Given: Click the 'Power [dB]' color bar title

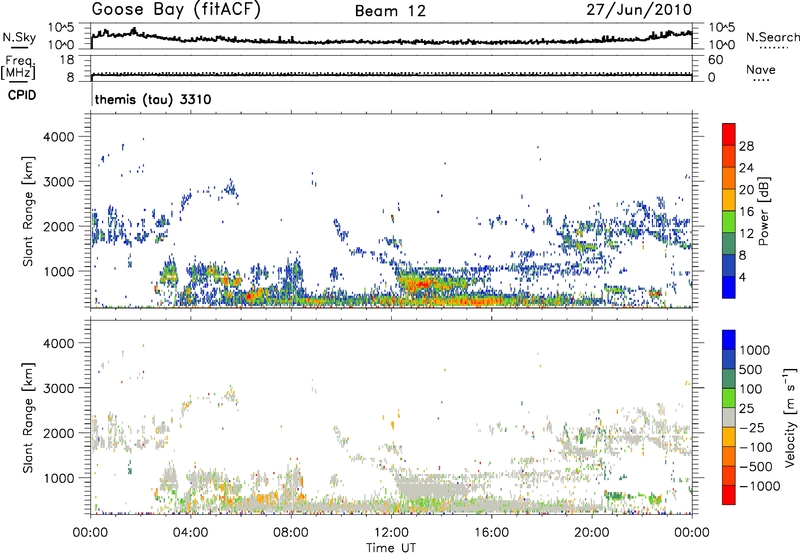Looking at the screenshot, I should [764, 211].
